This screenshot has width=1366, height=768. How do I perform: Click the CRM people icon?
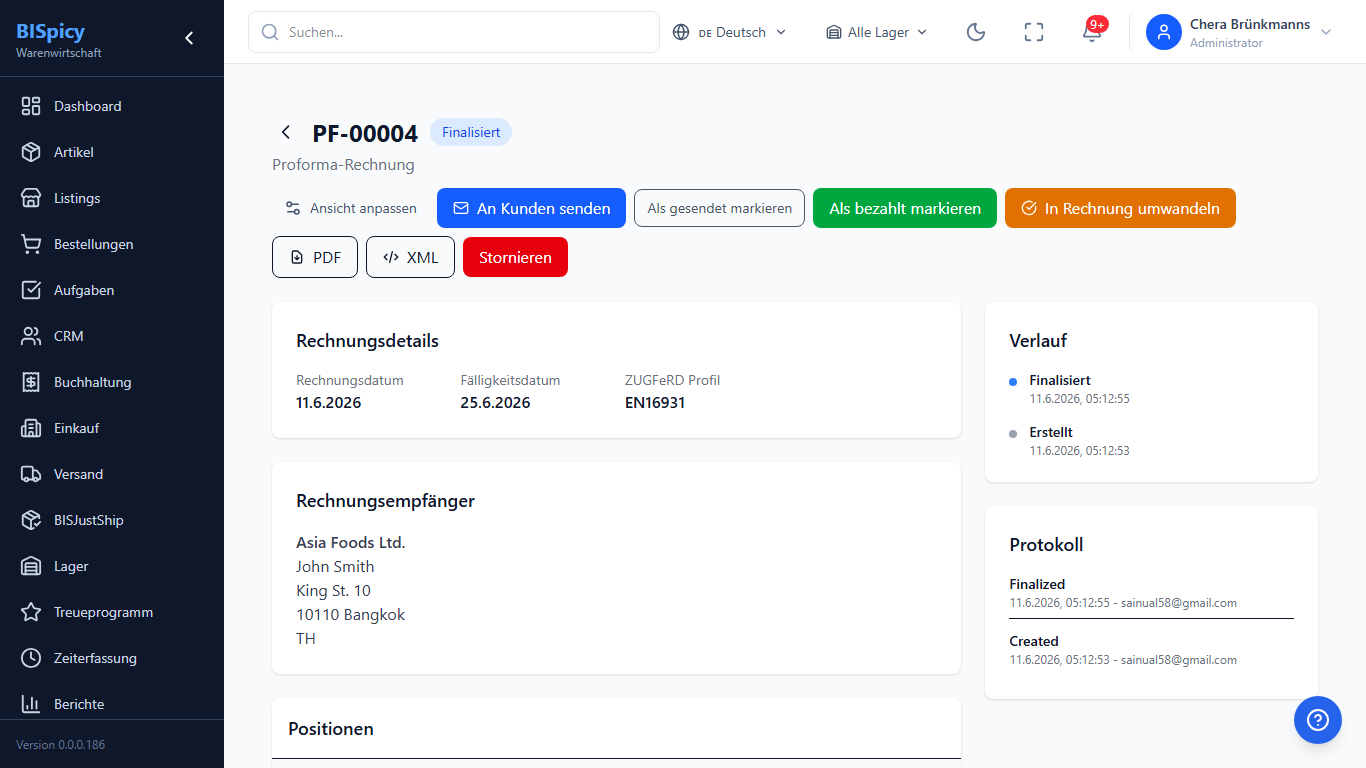[31, 336]
